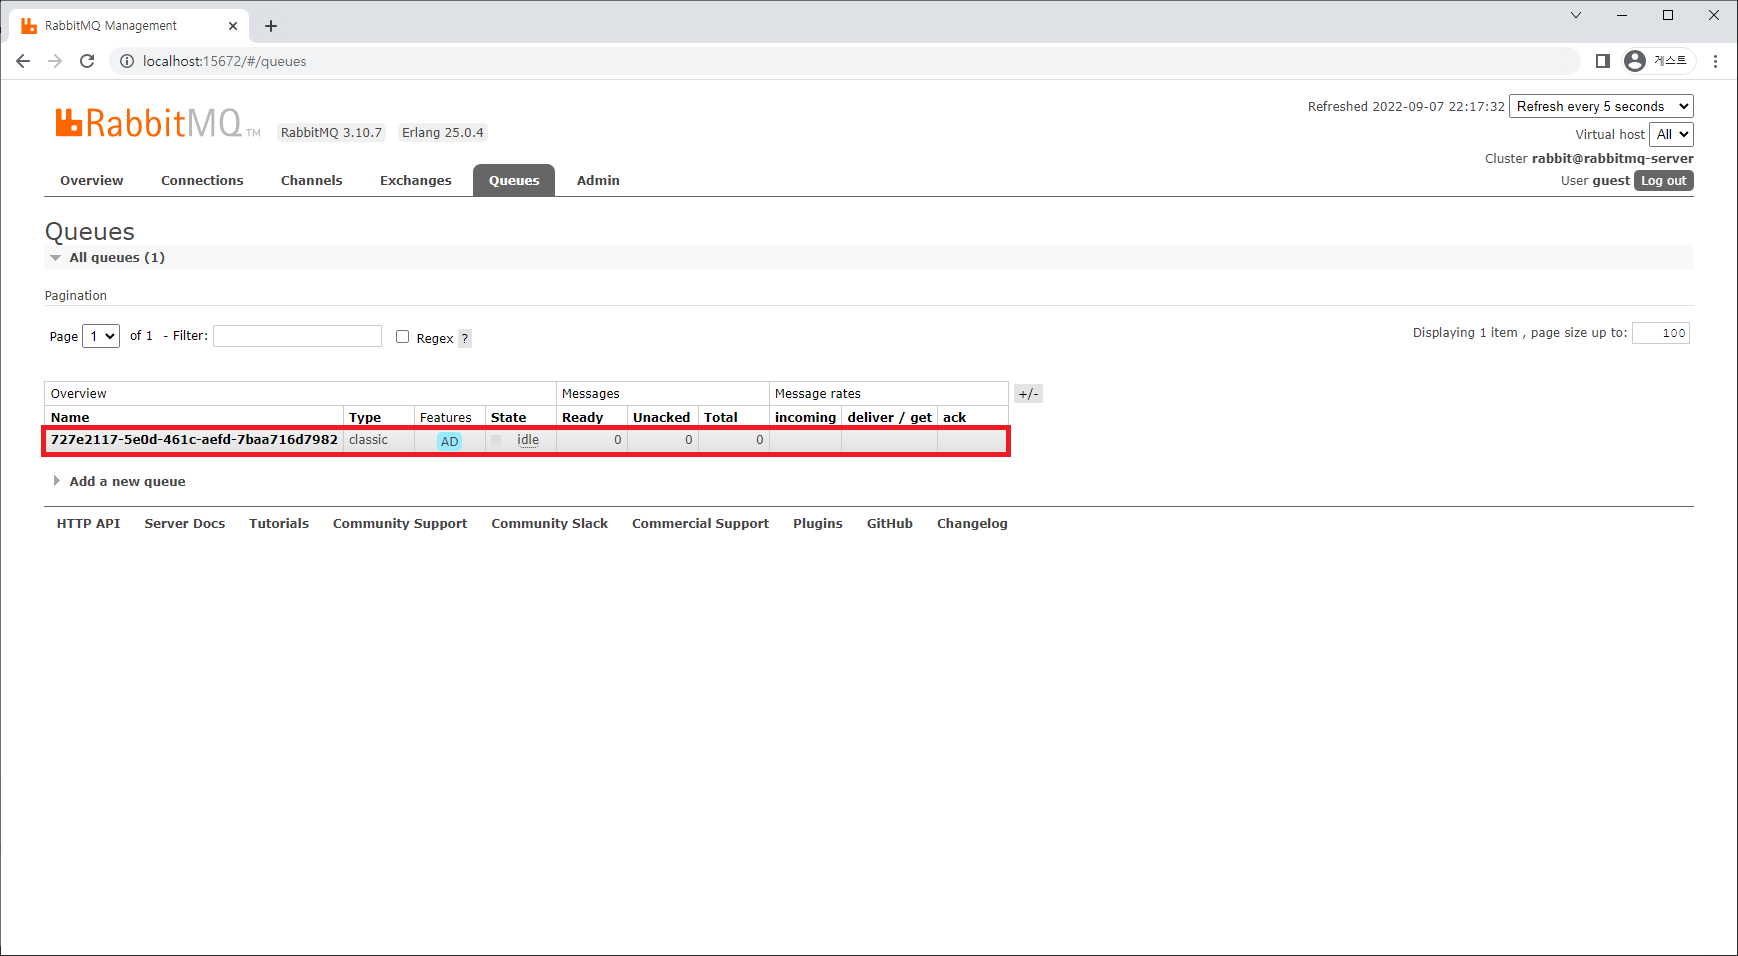This screenshot has width=1738, height=956.
Task: Click the Filter input field
Action: (x=297, y=336)
